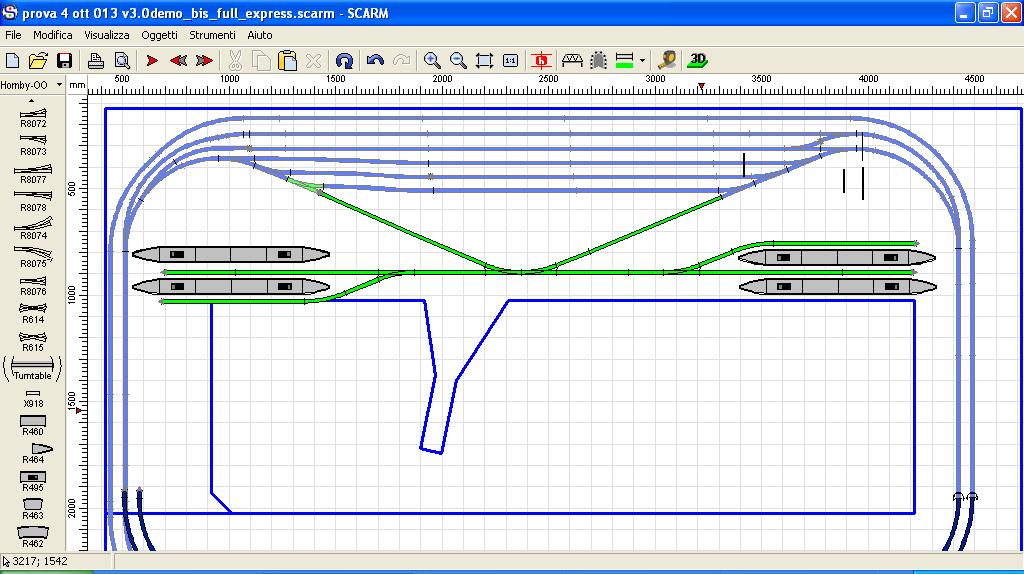Viewport: 1024px width, 574px height.
Task: Open print preview
Action: pyautogui.click(x=122, y=61)
